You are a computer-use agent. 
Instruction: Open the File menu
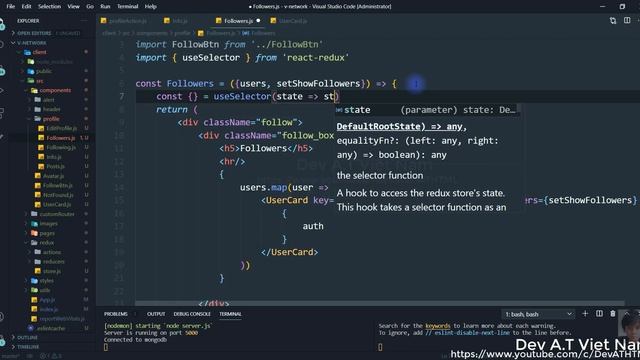pos(11,7)
